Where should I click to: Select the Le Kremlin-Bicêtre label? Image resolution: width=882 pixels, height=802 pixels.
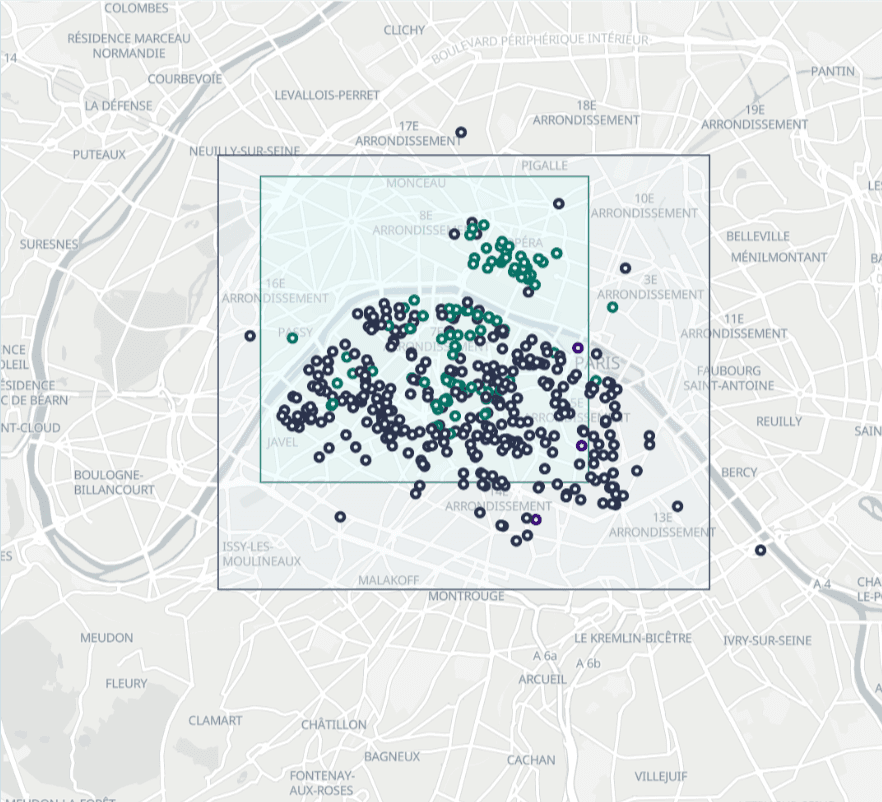coord(632,638)
